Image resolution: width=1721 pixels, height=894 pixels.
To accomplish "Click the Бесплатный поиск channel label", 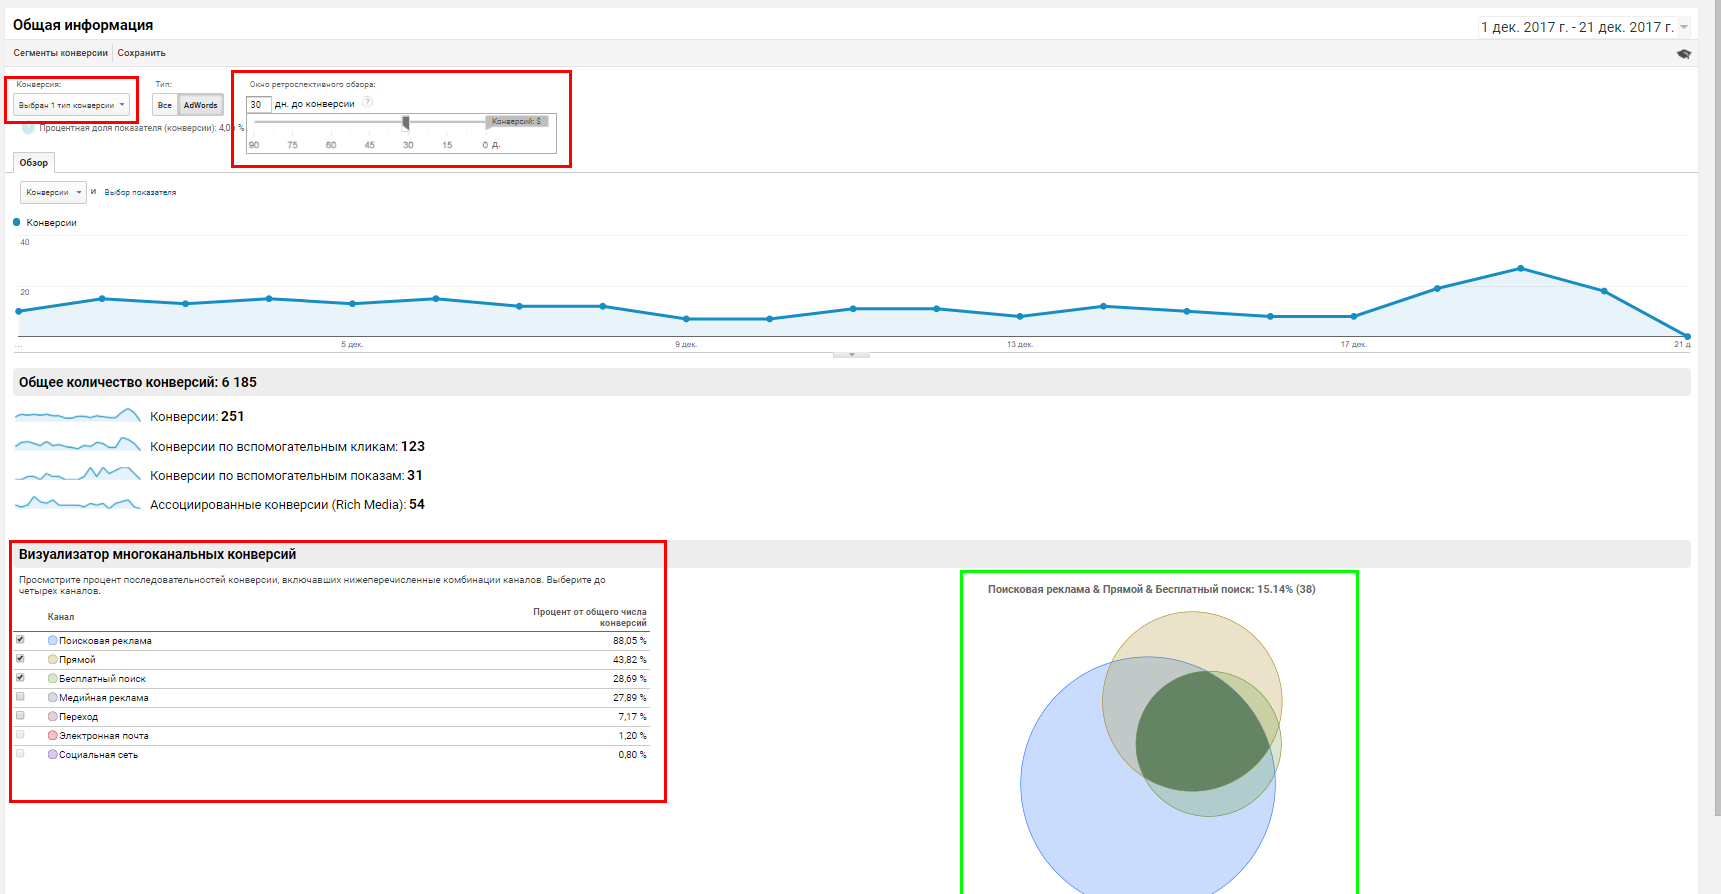I will point(102,678).
